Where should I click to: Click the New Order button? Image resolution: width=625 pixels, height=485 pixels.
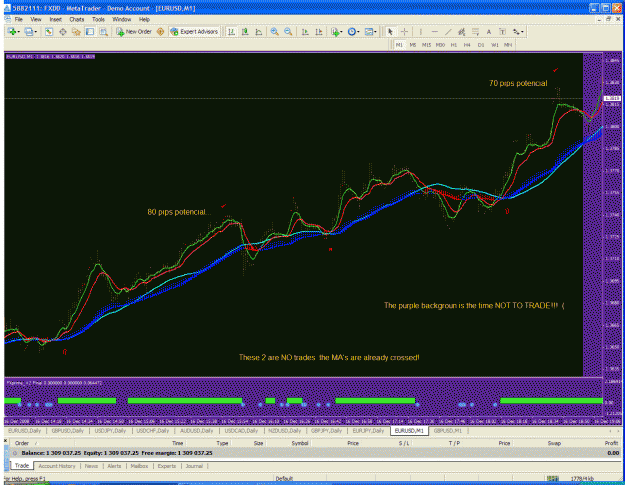(x=134, y=31)
